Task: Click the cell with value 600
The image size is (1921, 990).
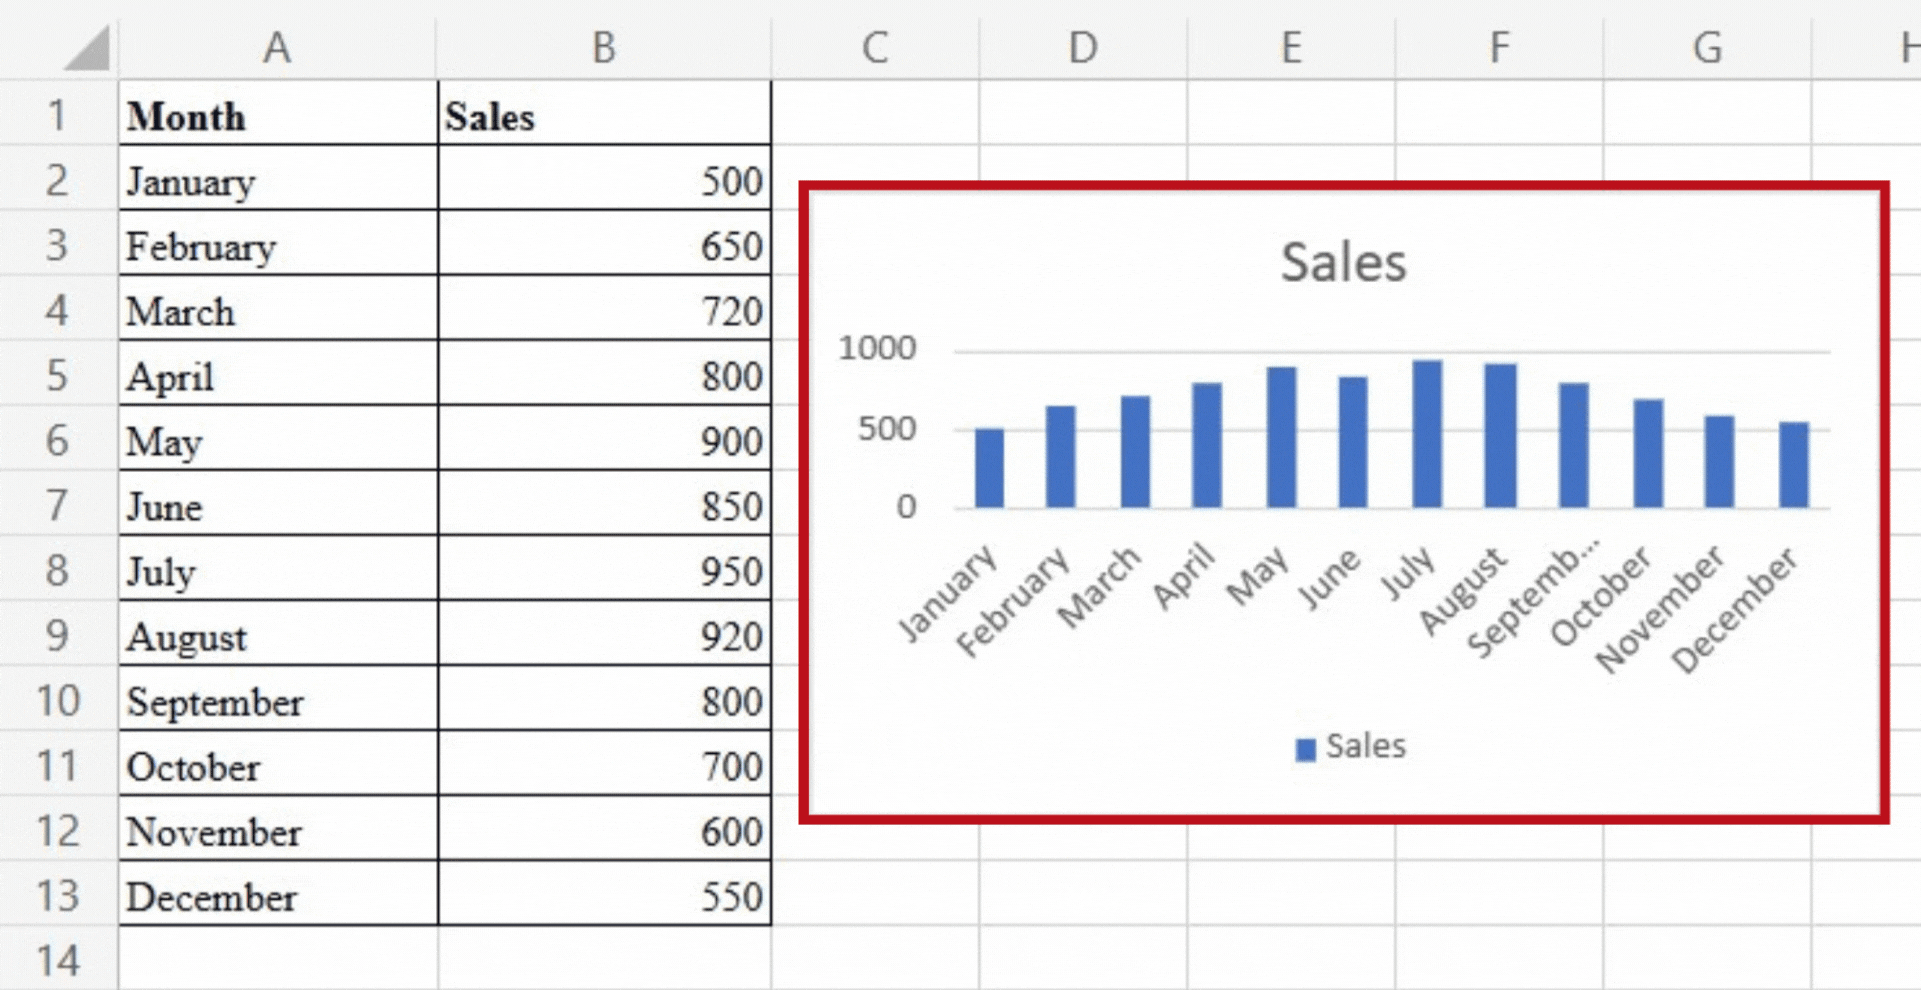Action: pyautogui.click(x=604, y=829)
